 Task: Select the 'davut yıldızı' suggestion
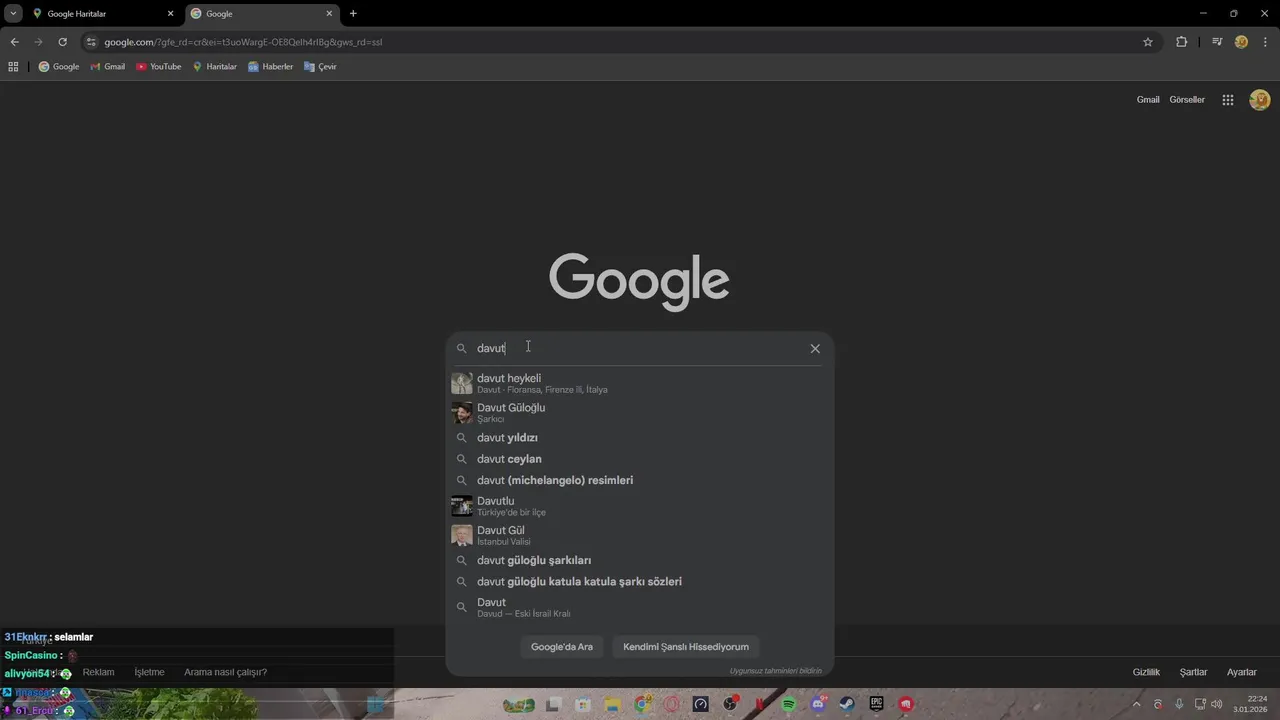pos(640,438)
